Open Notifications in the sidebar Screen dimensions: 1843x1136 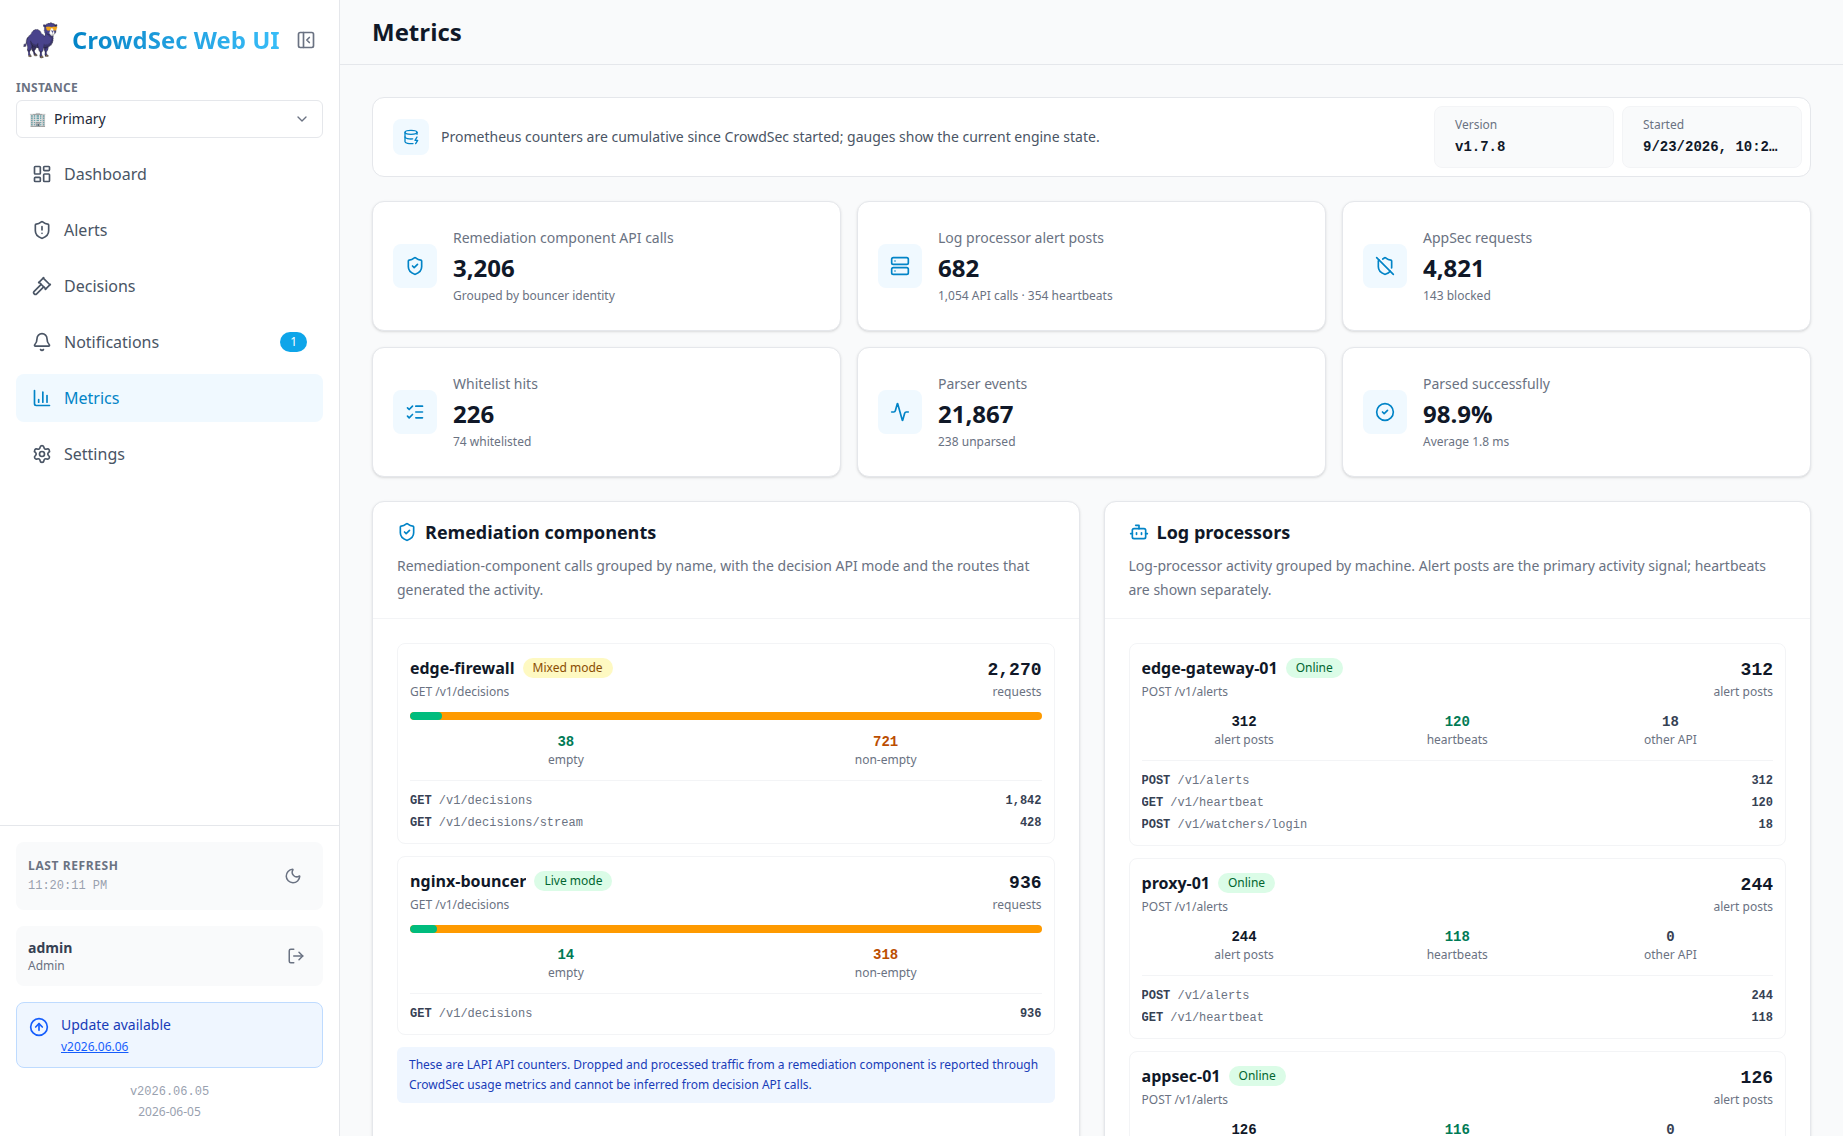169,342
